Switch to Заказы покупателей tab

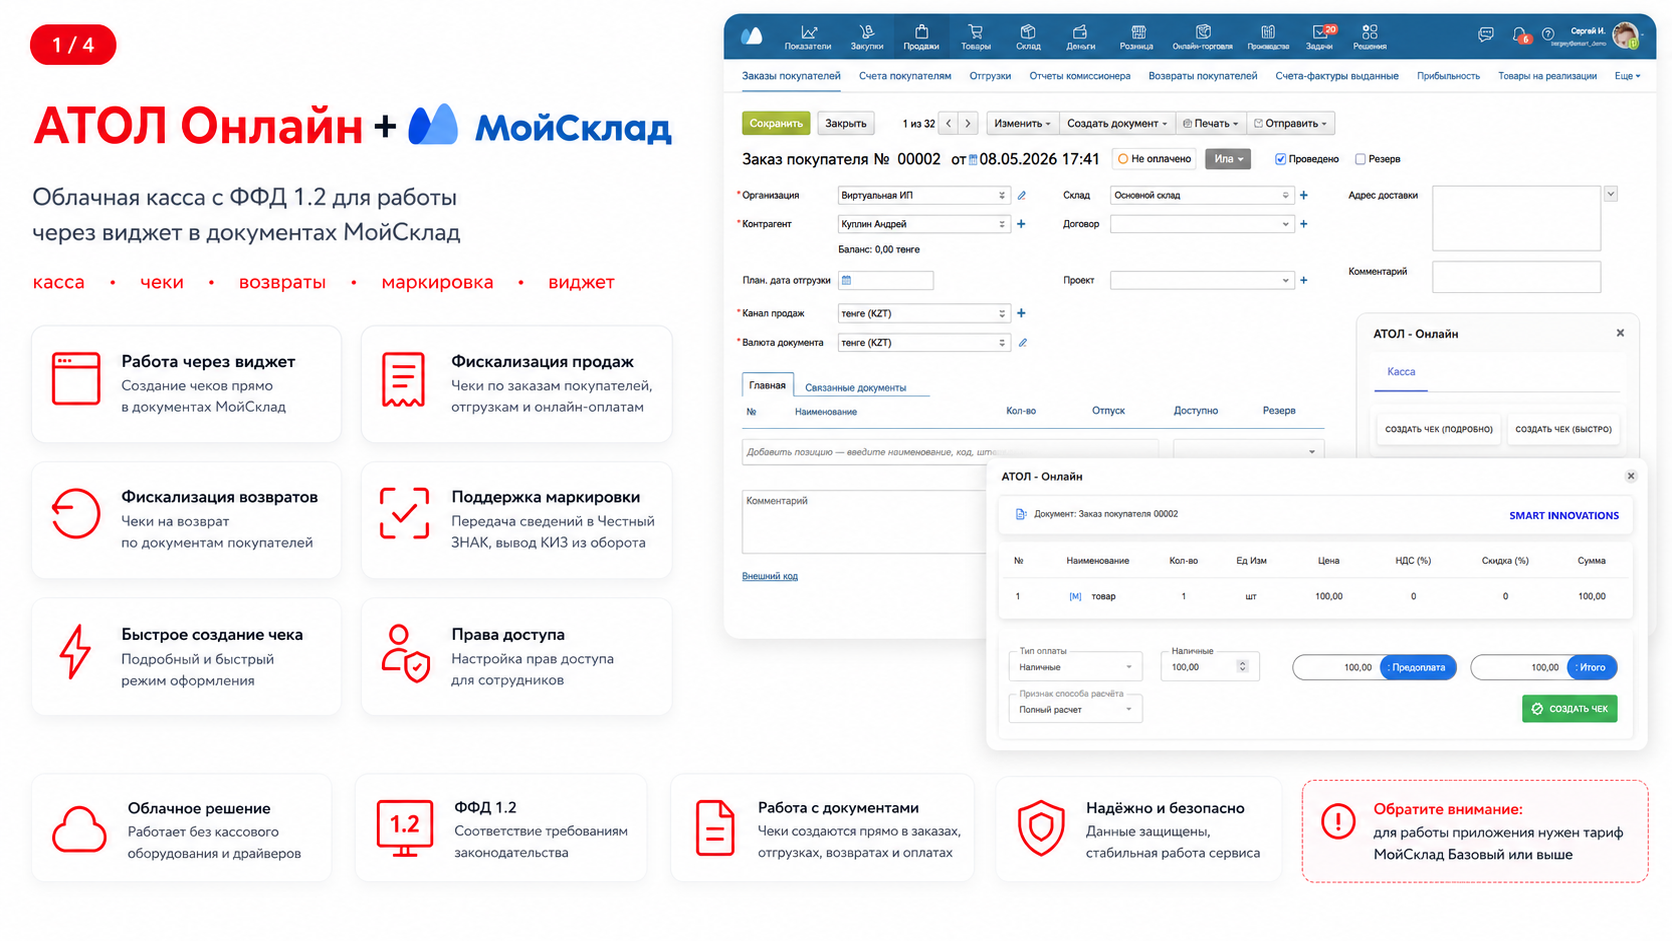[x=791, y=76]
